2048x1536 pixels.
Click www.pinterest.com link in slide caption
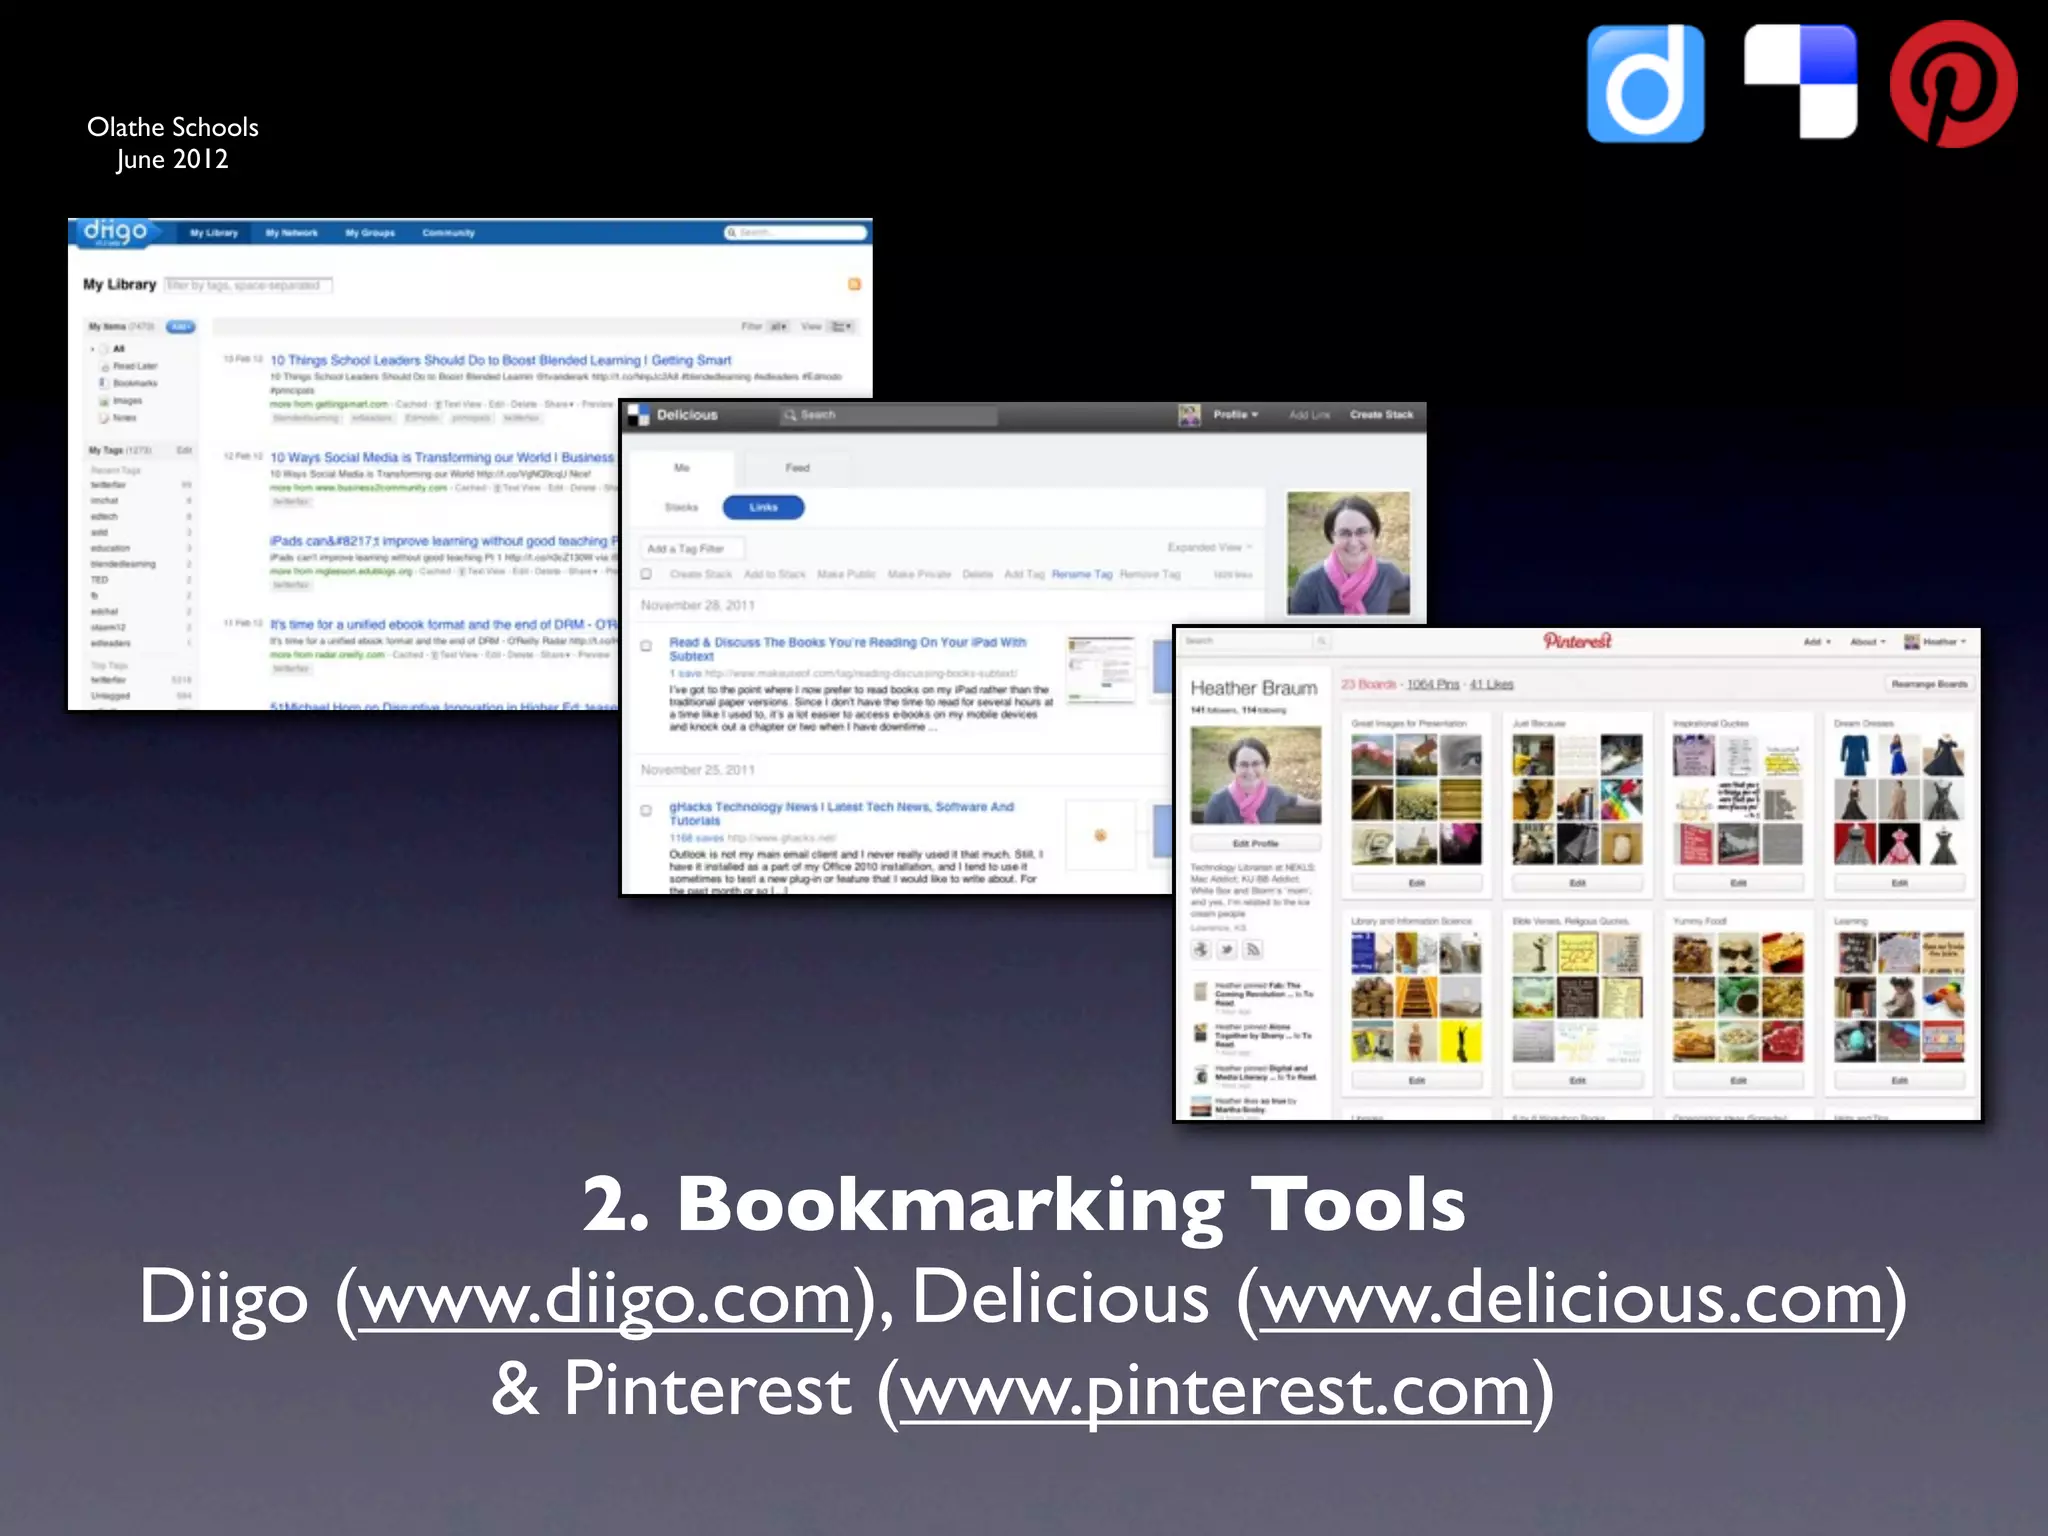1215,1391
